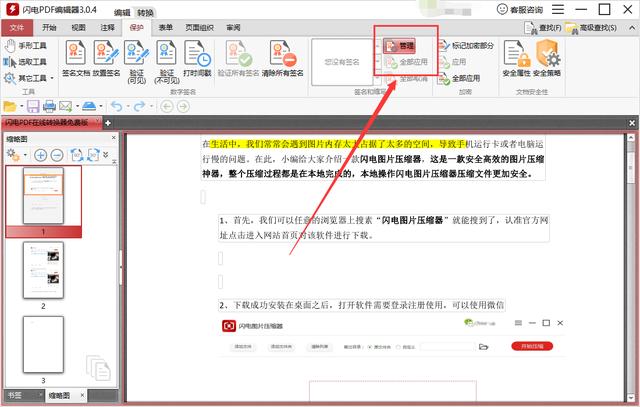Switch to the 开始 ribbon tab
The height and width of the screenshot is (407, 640).
tap(49, 27)
